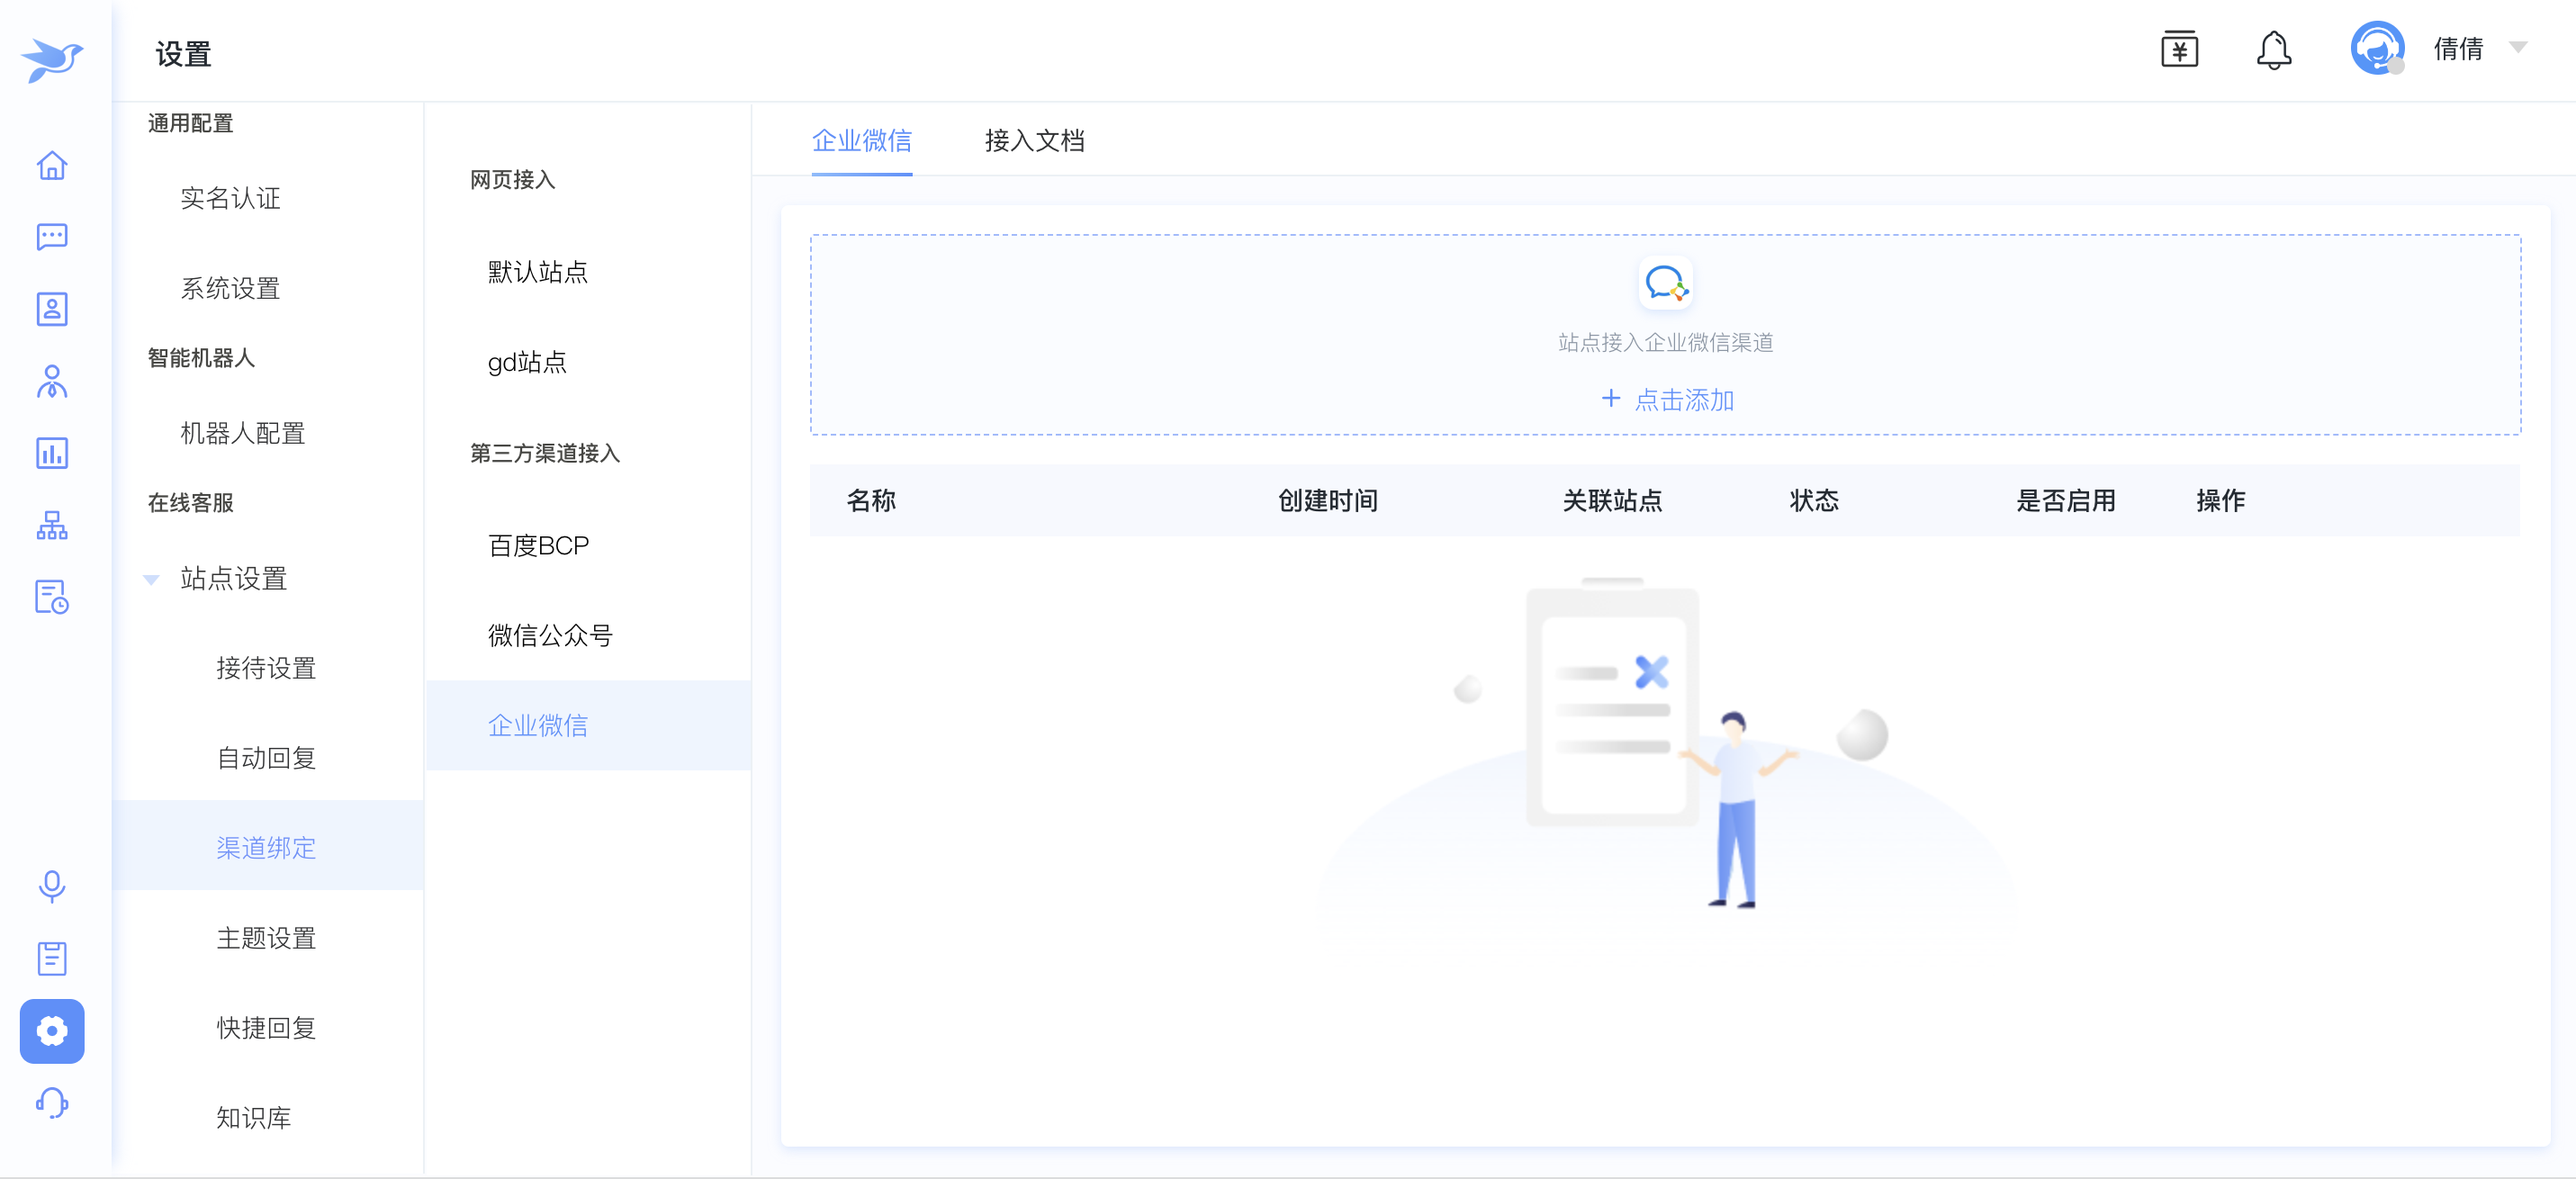Open 自动回复 in site settings

[266, 759]
